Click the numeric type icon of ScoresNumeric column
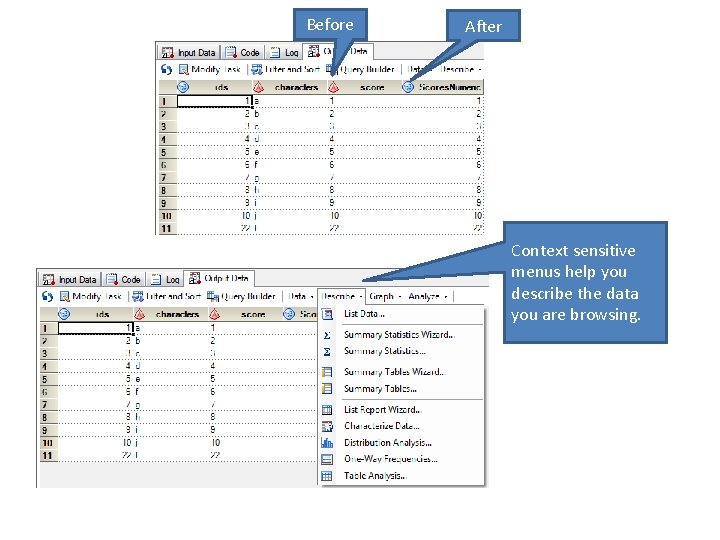The width and height of the screenshot is (720, 540). tap(408, 87)
